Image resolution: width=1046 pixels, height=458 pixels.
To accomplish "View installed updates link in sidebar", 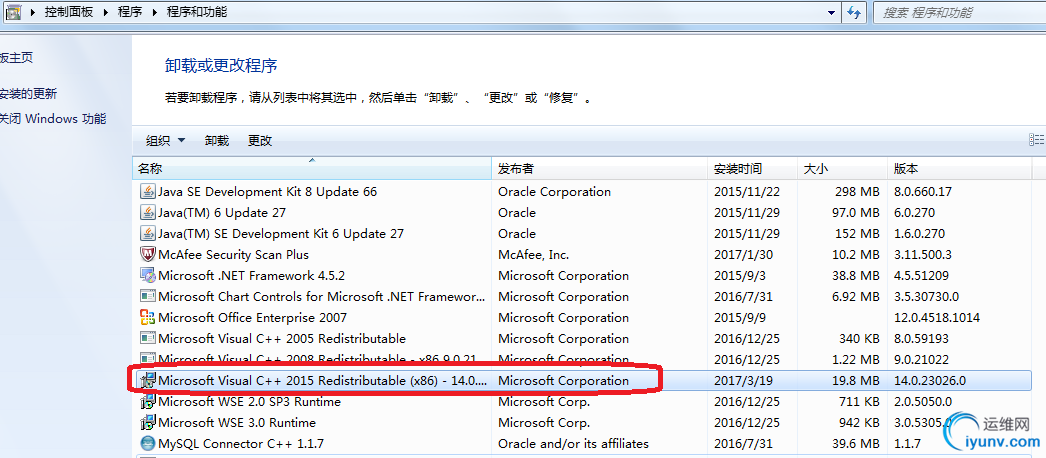I will [28, 93].
